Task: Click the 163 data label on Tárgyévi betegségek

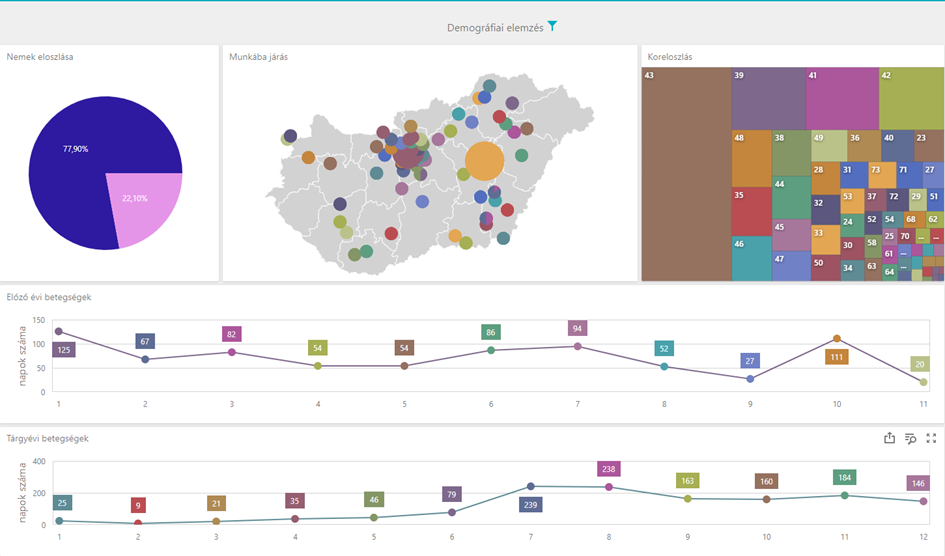Action: pos(688,481)
